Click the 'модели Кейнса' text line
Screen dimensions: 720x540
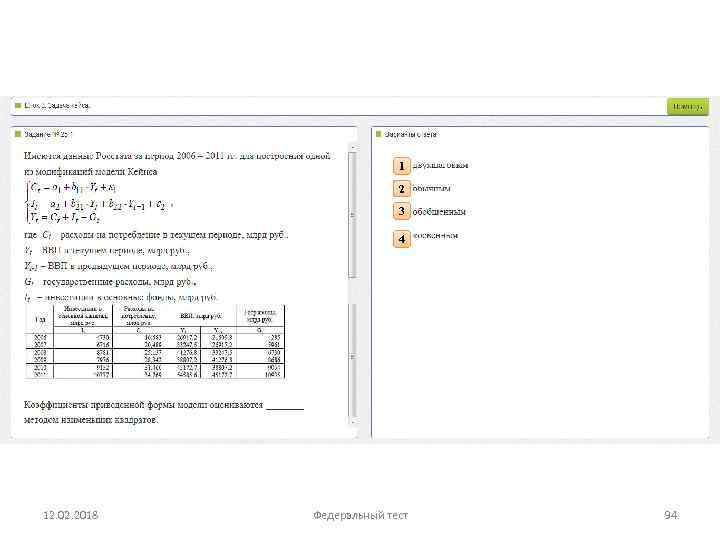[x=90, y=172]
